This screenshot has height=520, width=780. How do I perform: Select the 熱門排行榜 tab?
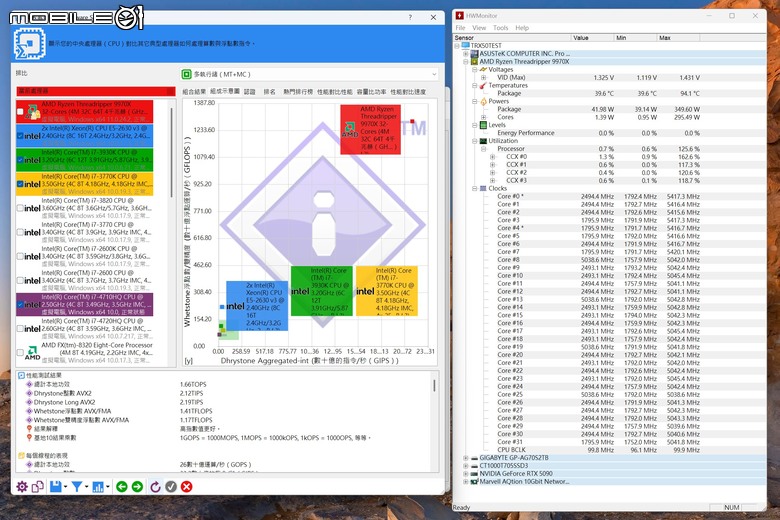[x=298, y=92]
